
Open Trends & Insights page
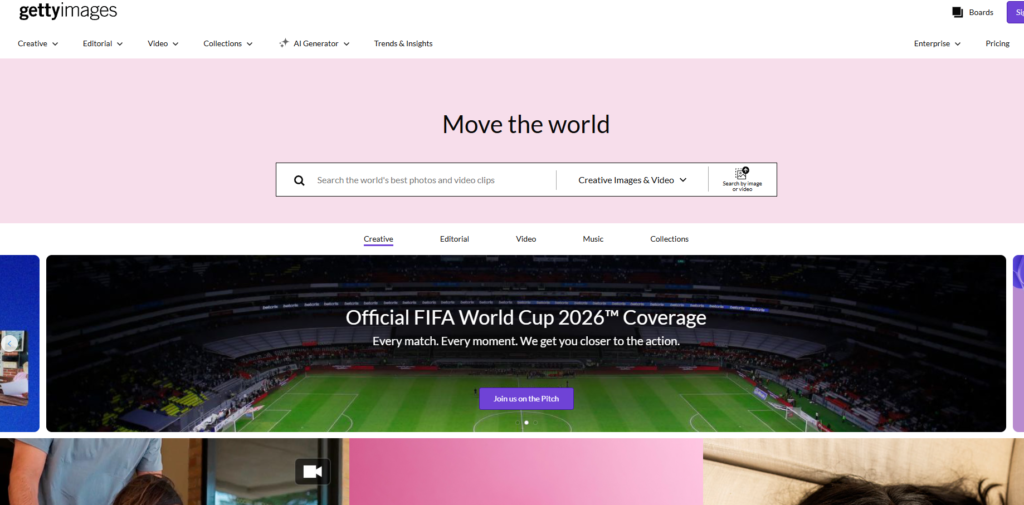click(403, 44)
